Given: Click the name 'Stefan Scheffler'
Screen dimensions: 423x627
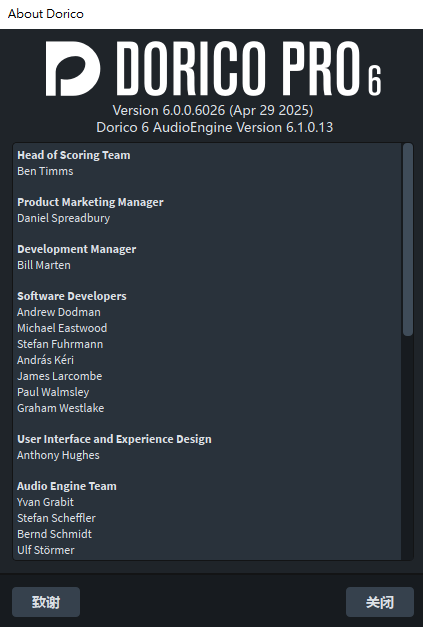Looking at the screenshot, I should (x=56, y=518).
